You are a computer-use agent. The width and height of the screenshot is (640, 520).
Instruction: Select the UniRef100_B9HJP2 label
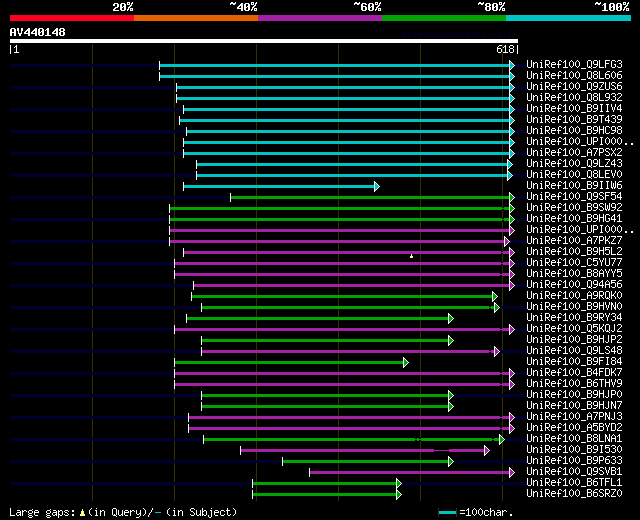(x=574, y=340)
